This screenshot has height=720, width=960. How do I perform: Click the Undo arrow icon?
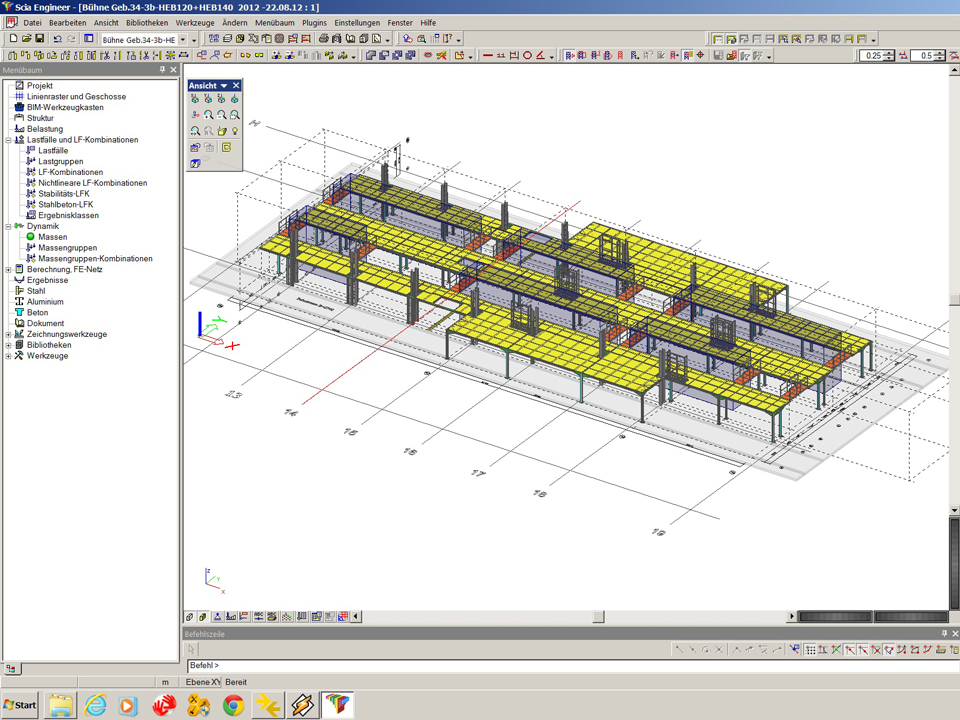57,39
